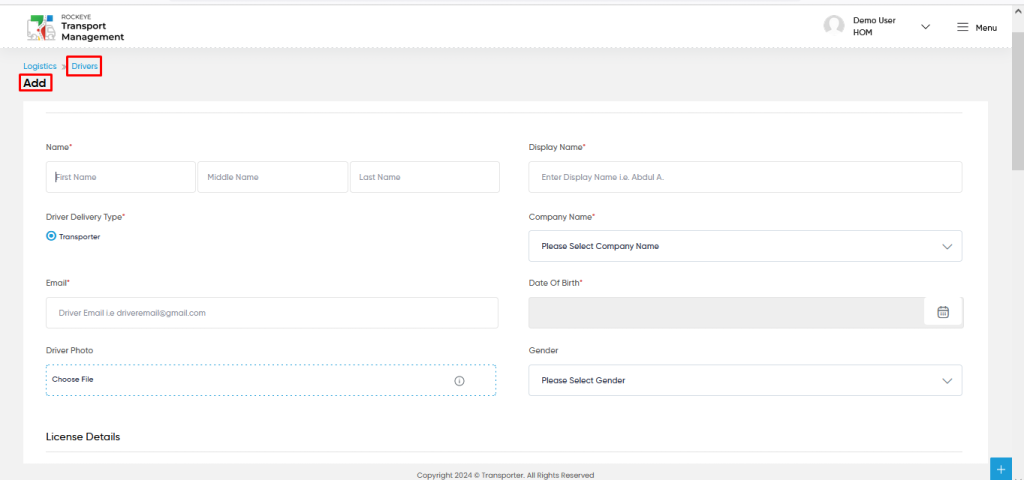Click the Display Name input field
This screenshot has width=1024, height=480.
tap(745, 177)
